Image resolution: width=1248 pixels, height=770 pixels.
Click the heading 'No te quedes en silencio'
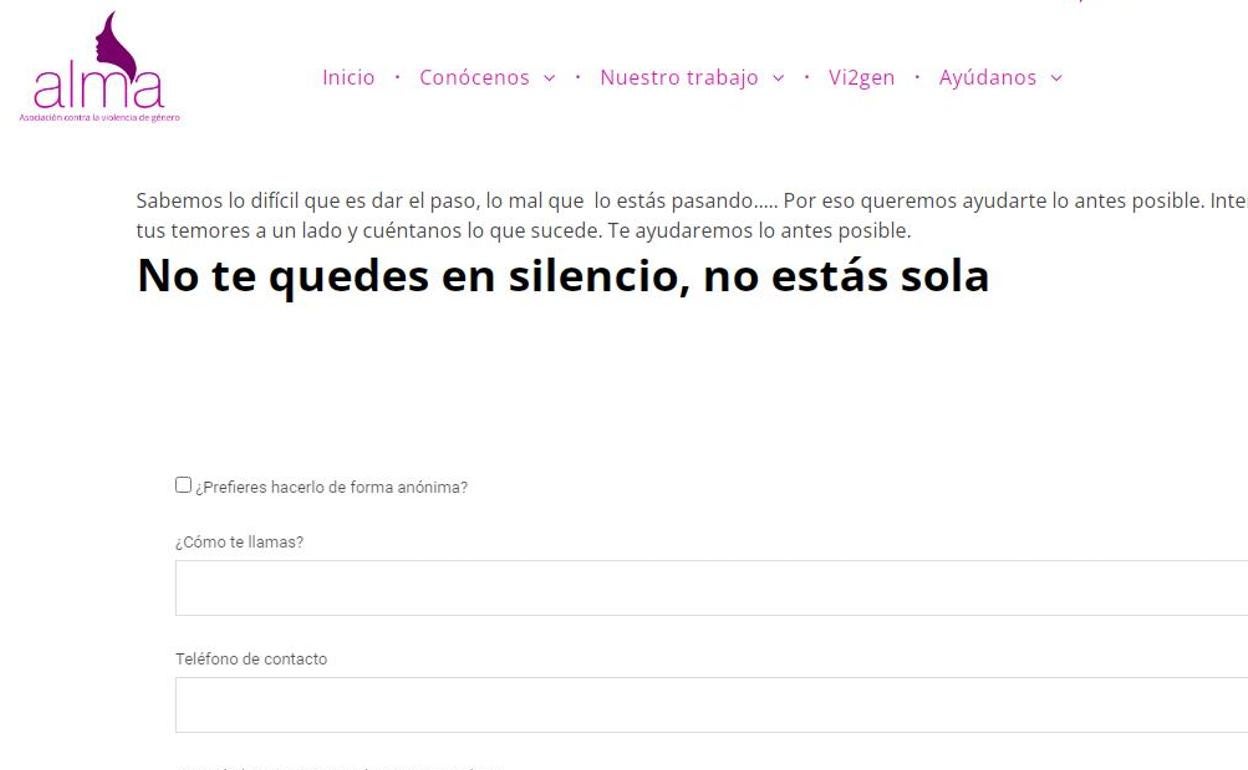pos(562,276)
